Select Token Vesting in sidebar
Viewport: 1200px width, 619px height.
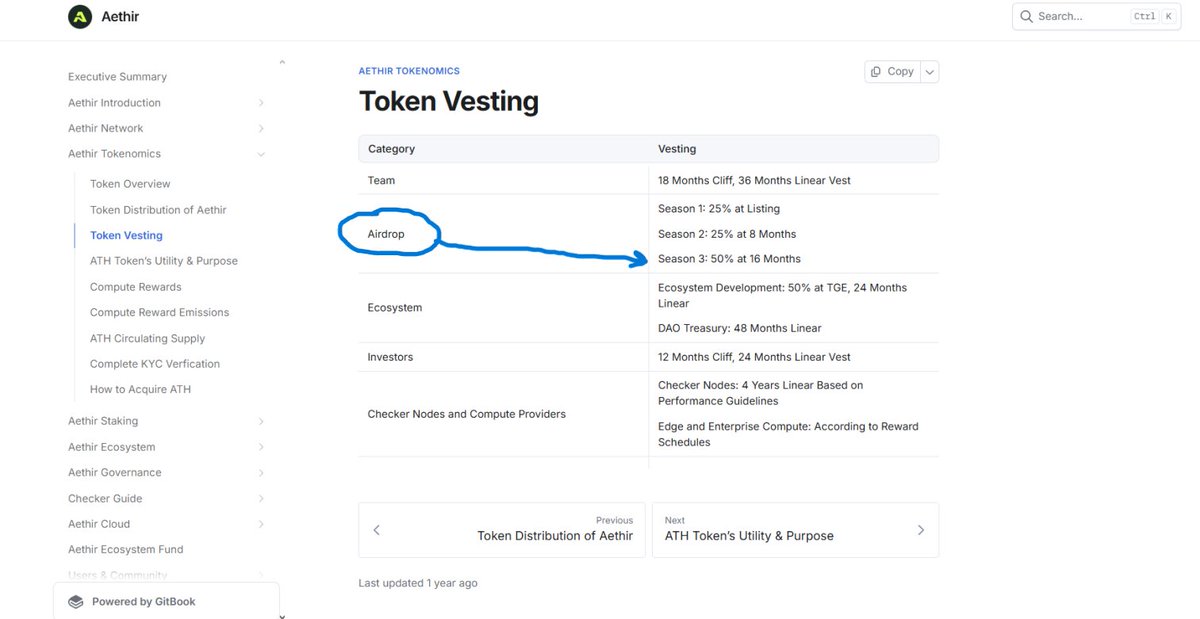click(126, 236)
